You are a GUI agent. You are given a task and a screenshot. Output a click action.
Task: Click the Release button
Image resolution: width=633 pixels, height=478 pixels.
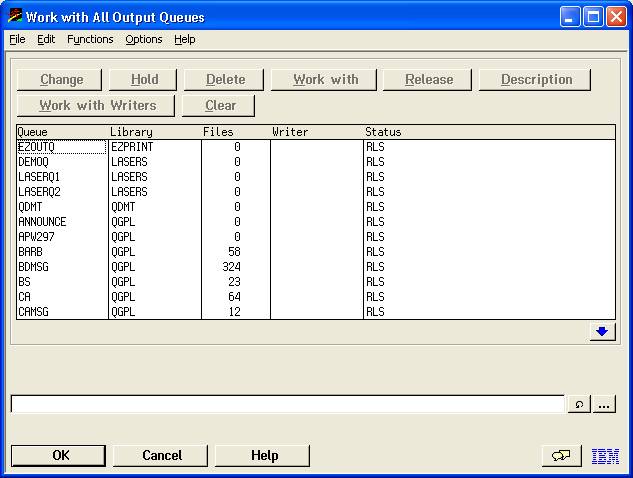(x=427, y=80)
